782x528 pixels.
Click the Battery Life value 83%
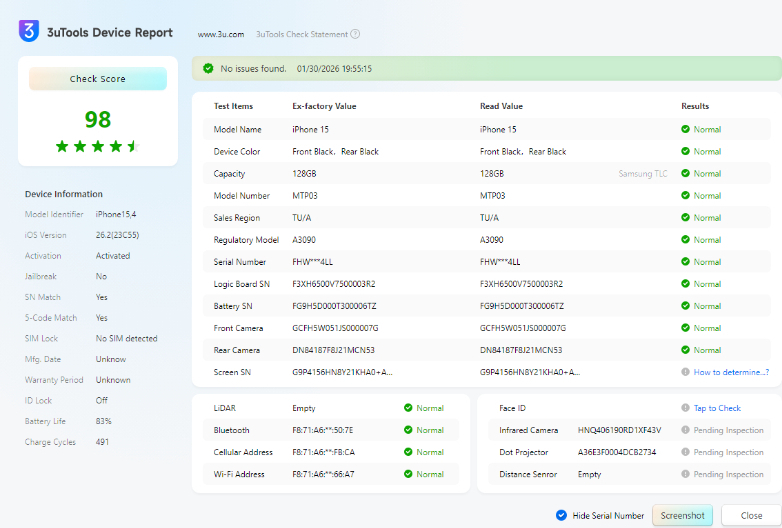[104, 421]
